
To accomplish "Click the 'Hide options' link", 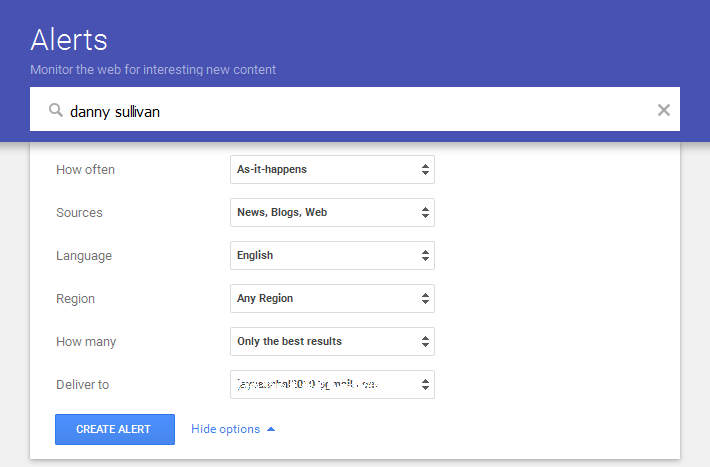I will pos(225,429).
